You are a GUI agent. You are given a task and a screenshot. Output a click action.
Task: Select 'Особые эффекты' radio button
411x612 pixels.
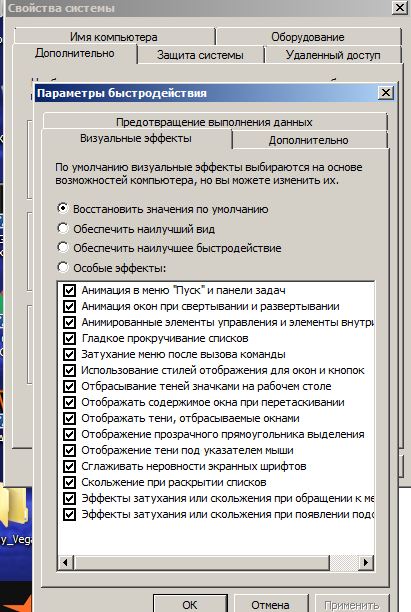pos(63,267)
